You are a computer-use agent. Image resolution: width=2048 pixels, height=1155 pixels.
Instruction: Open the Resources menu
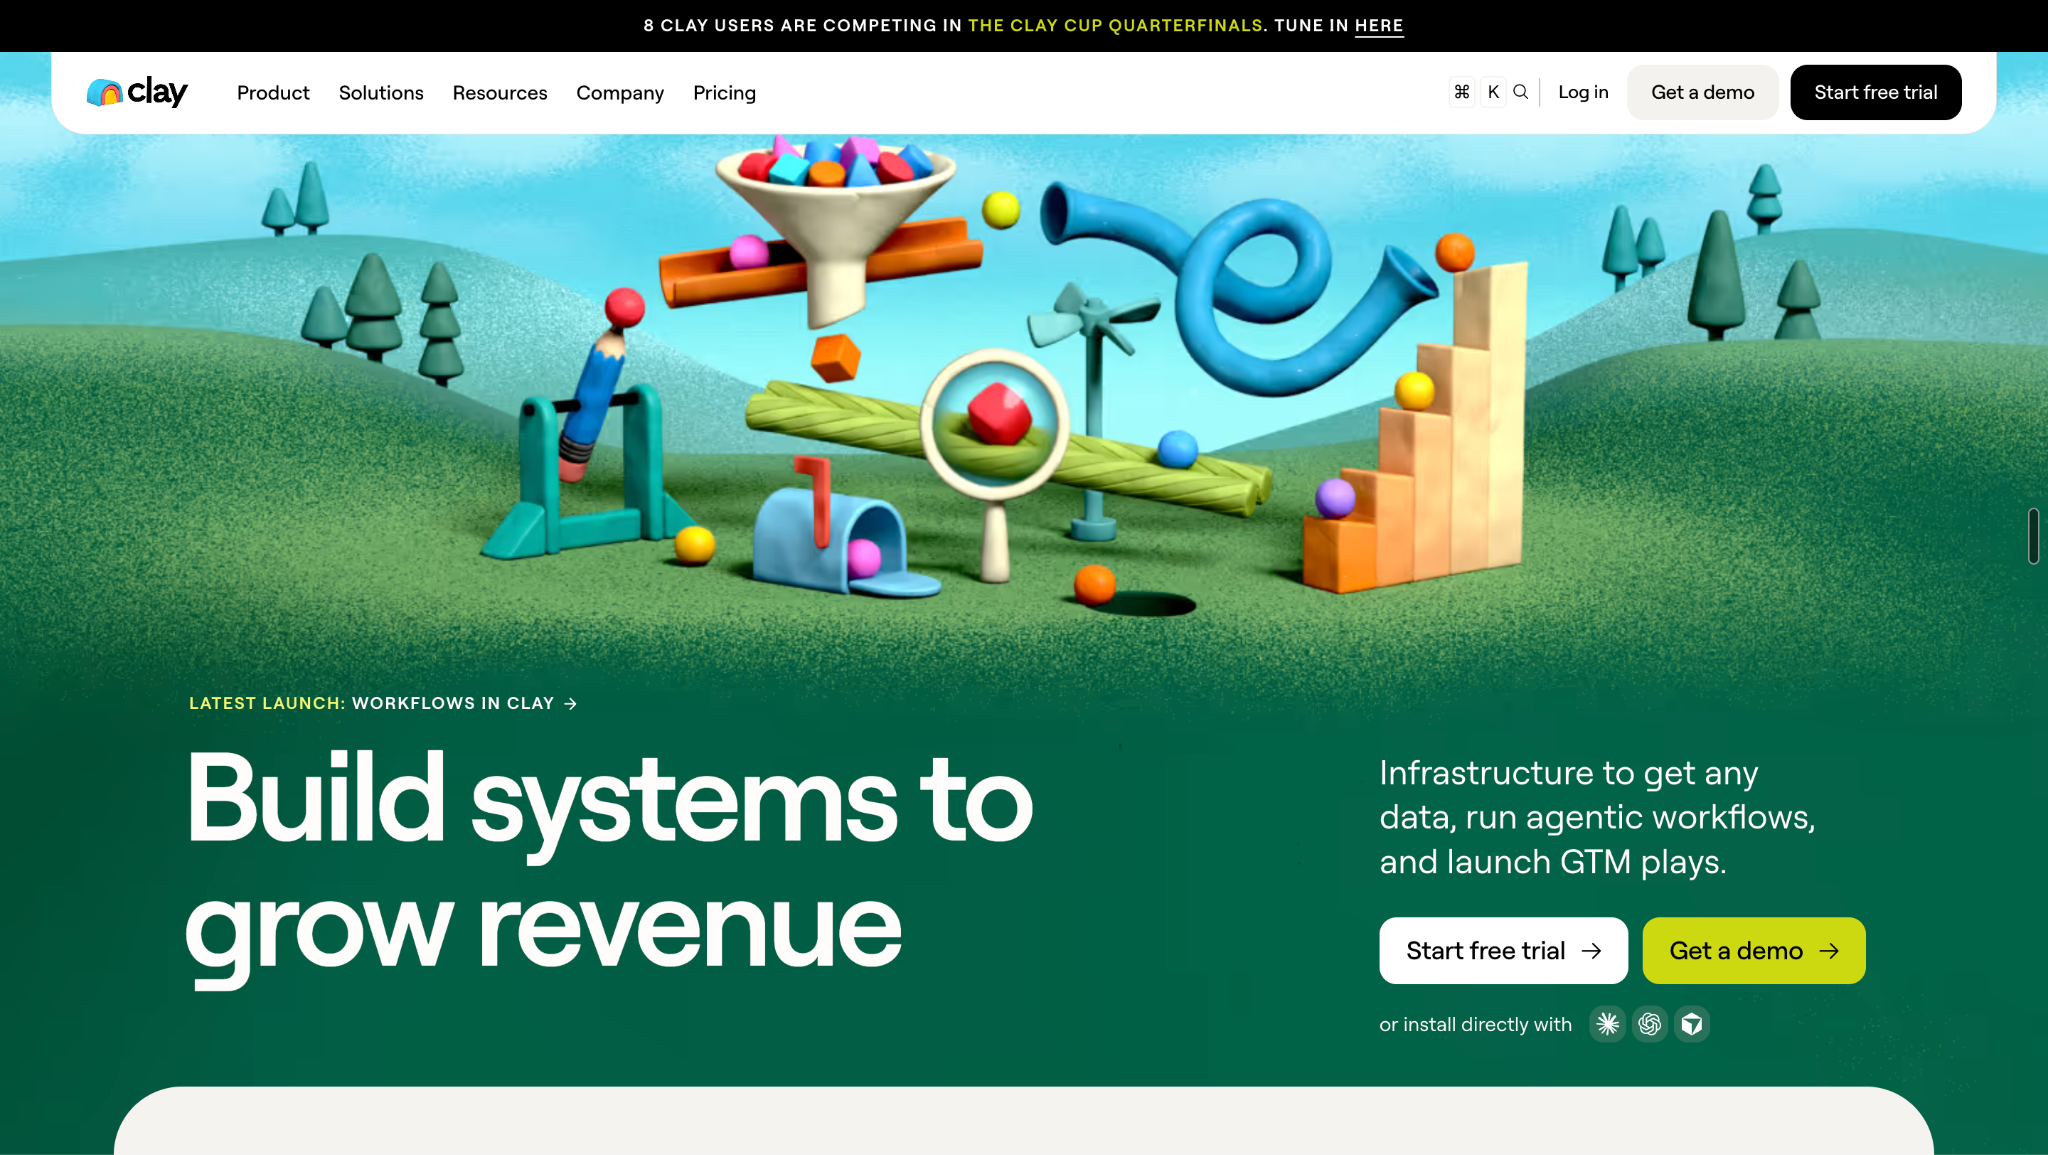coord(500,93)
